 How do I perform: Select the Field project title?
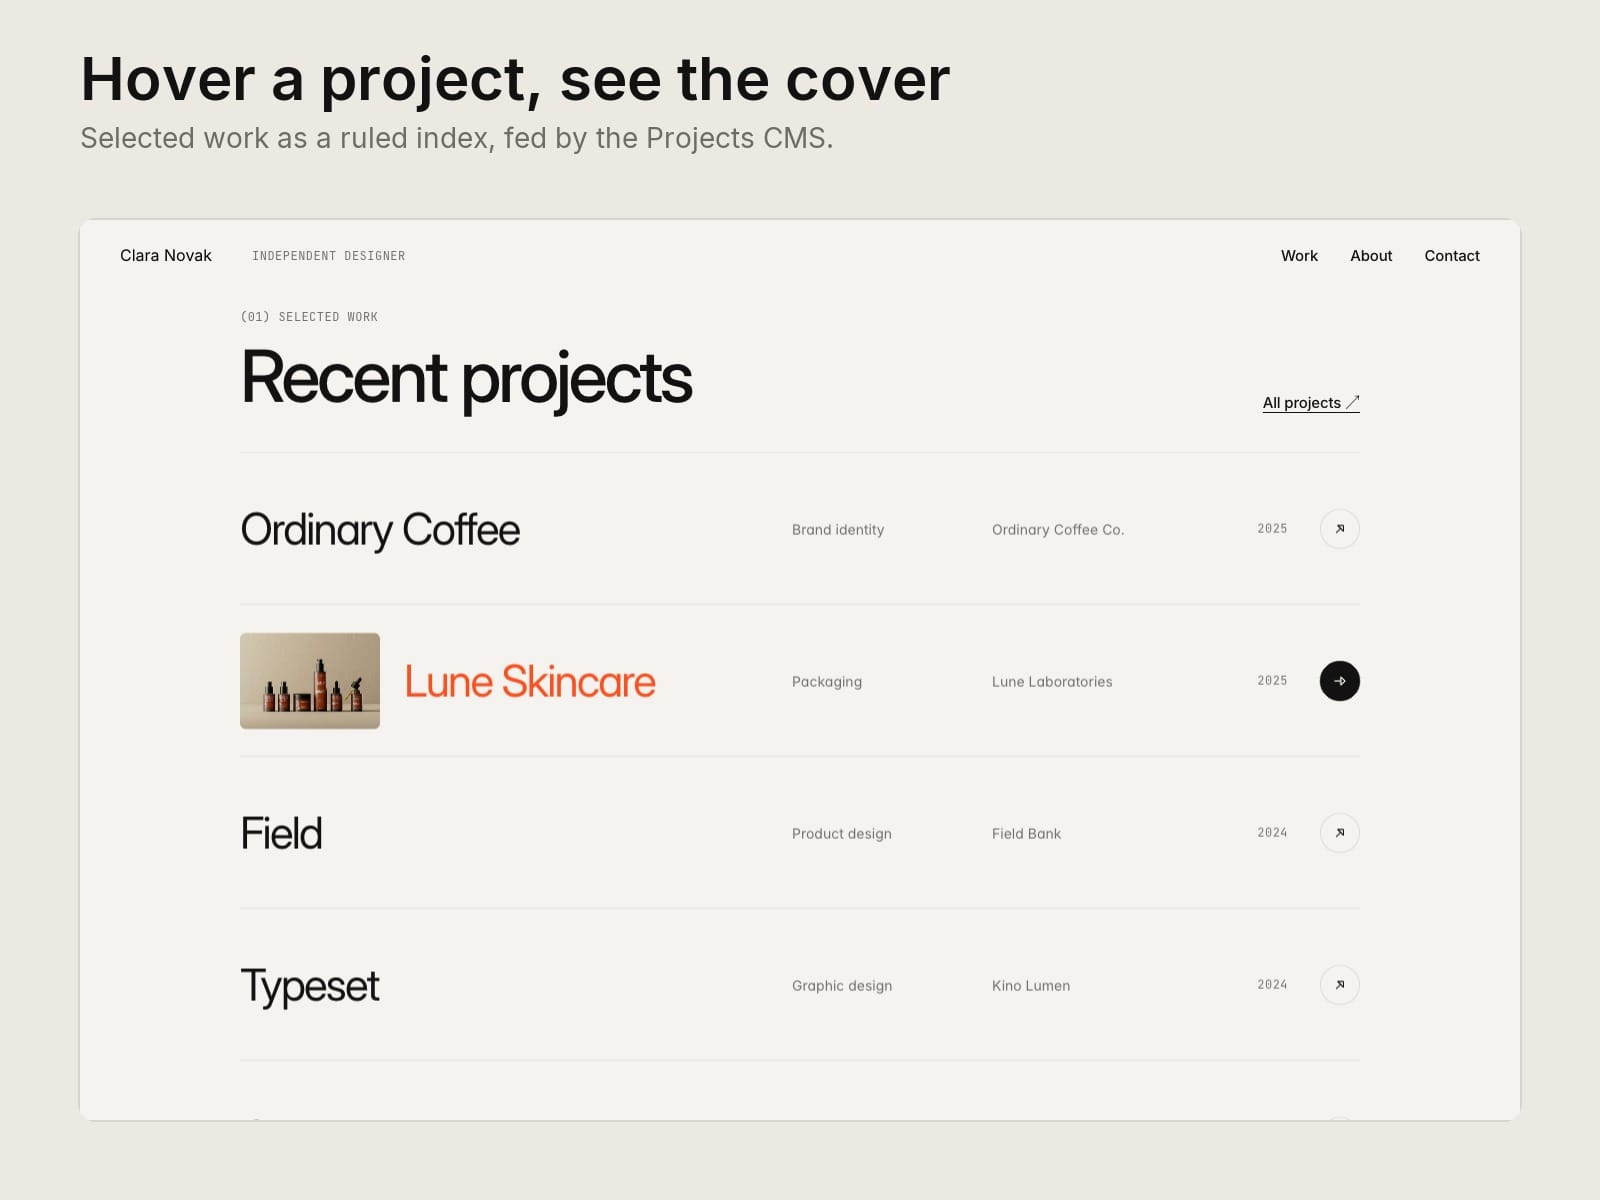(281, 833)
